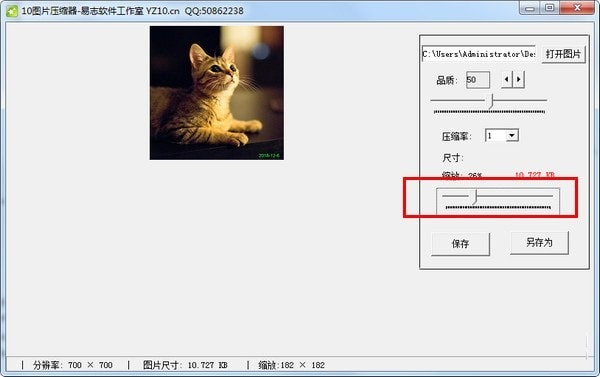Close the image compressor window
Viewport: 600px width, 377px height.
[x=577, y=8]
